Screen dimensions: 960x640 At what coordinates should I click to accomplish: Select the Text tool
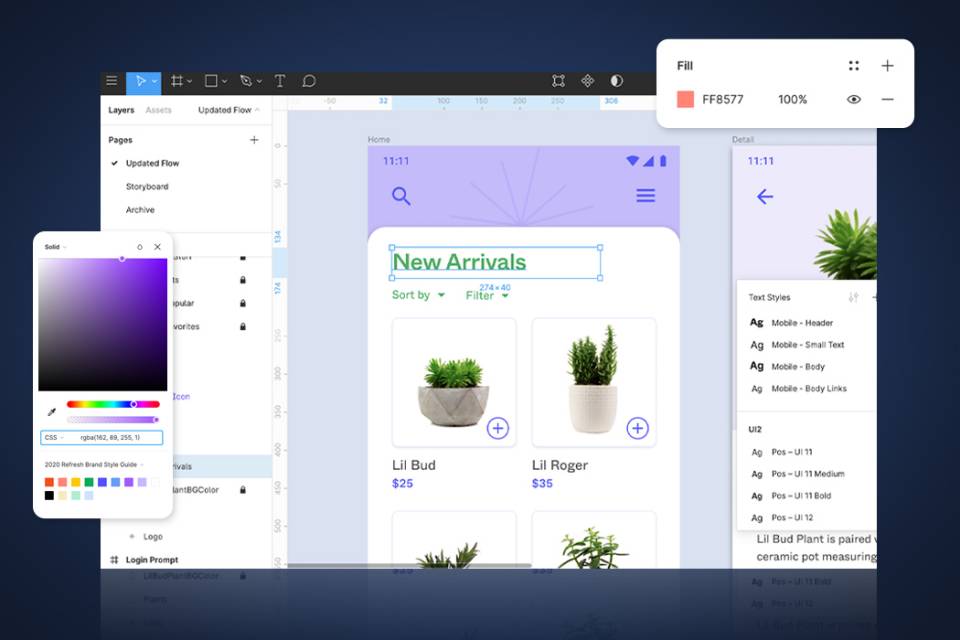[x=280, y=81]
